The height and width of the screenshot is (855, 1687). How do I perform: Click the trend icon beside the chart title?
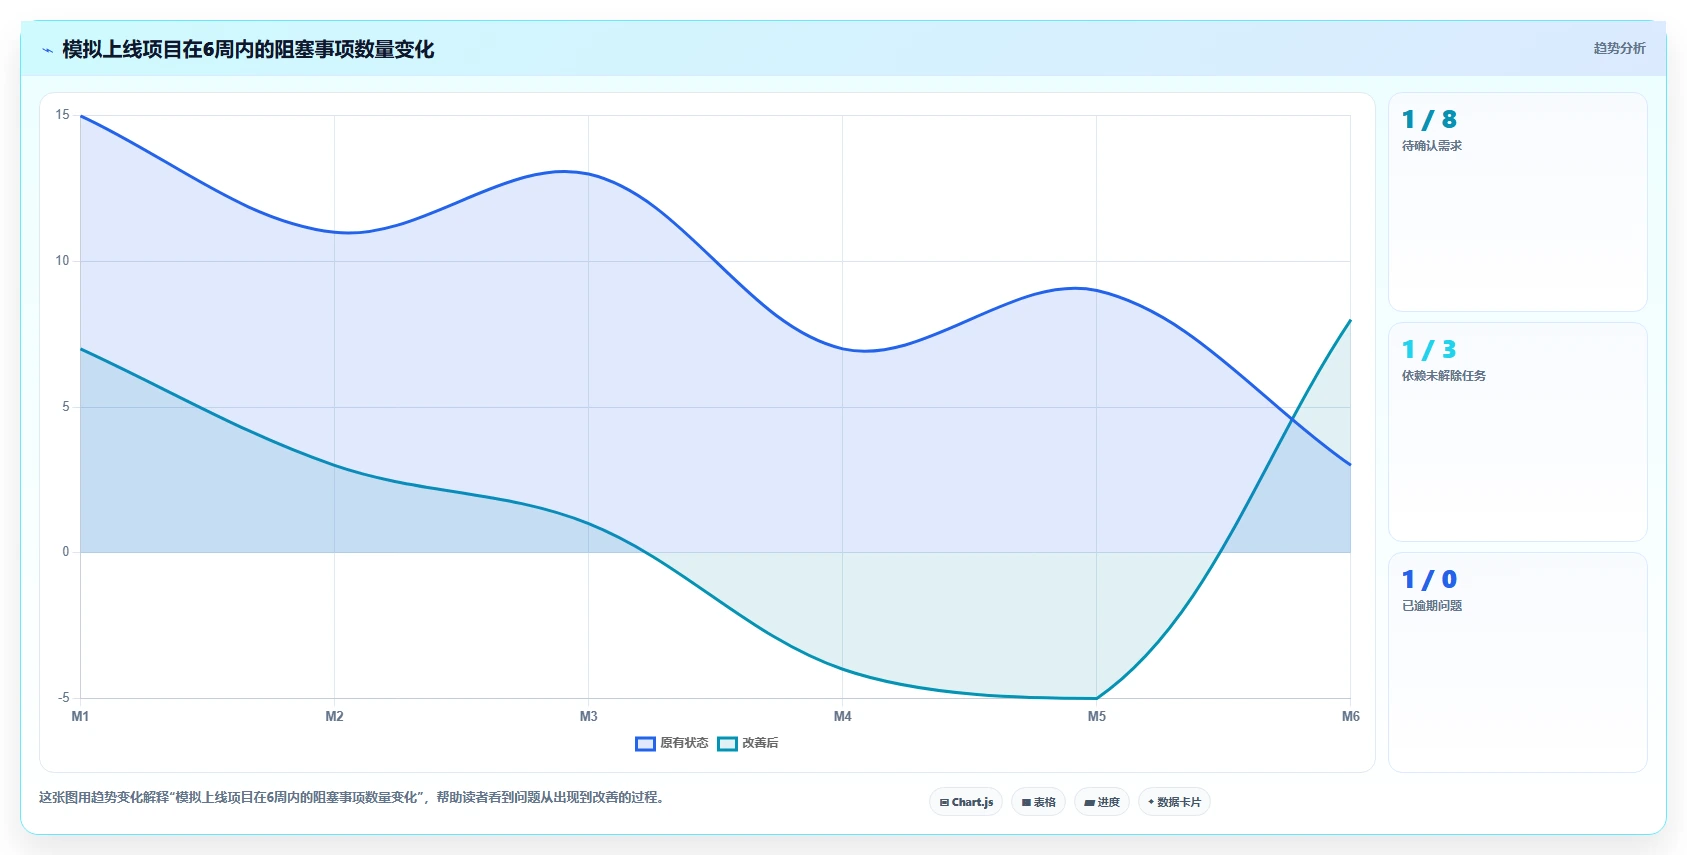(47, 50)
